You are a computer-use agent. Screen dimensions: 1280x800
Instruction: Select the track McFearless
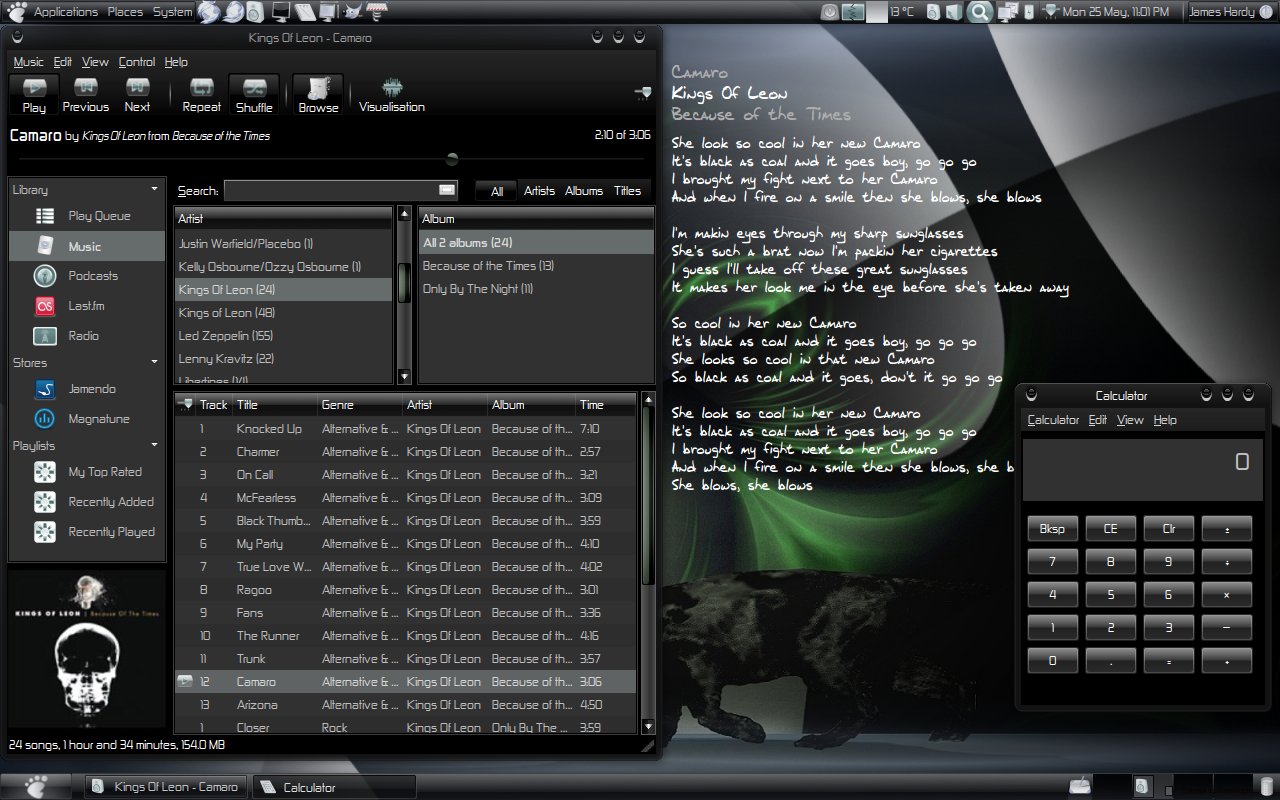[405, 498]
